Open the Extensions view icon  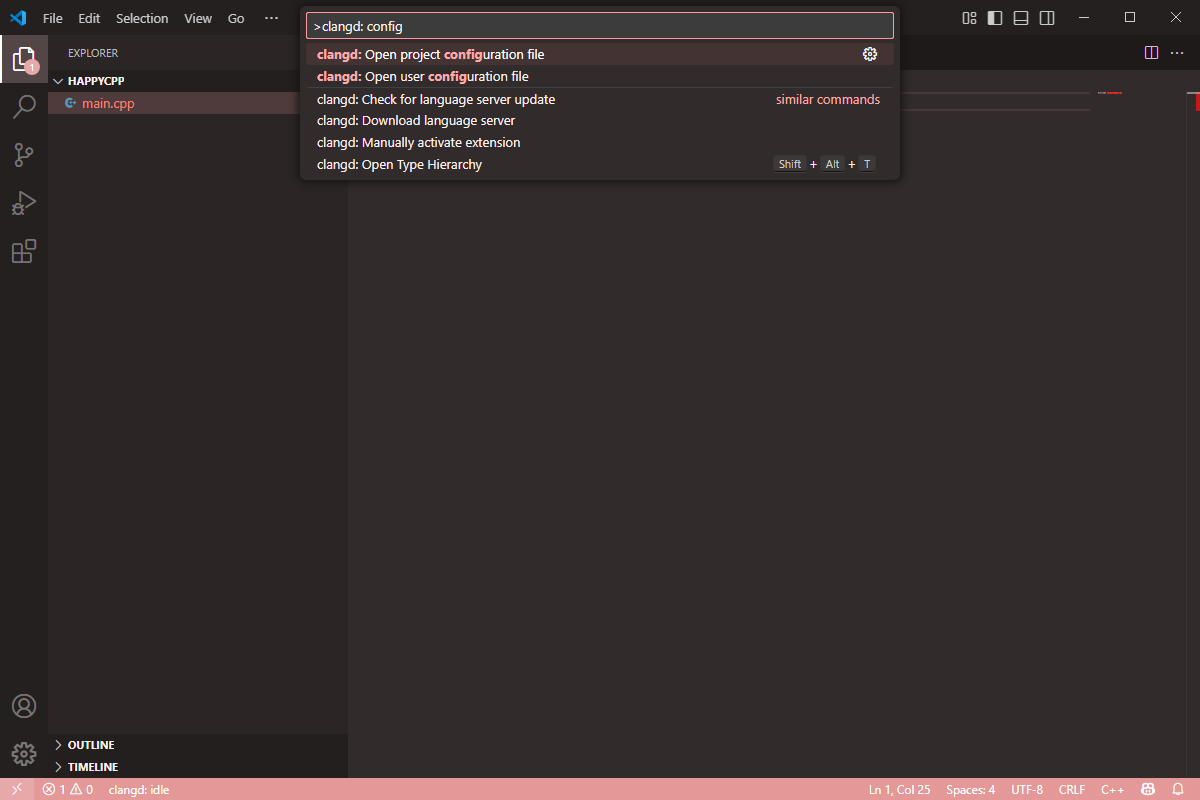(x=24, y=251)
